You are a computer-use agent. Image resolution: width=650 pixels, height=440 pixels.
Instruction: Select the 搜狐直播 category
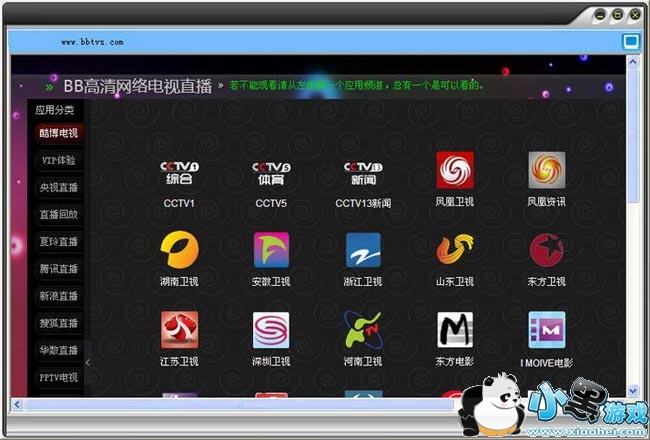pos(59,323)
